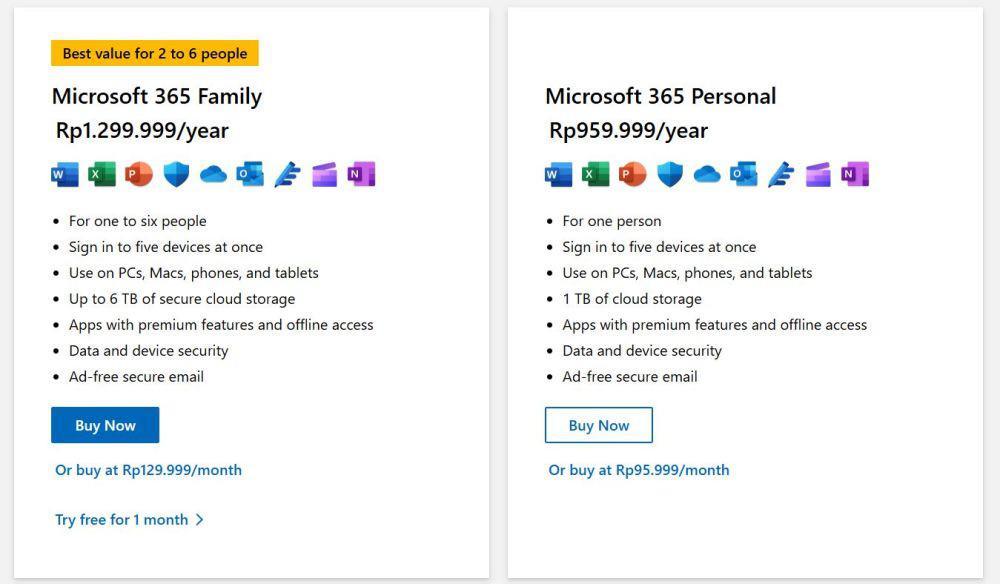Image resolution: width=1000 pixels, height=584 pixels.
Task: Click the Defender shield icon in Family plan
Action: coord(176,174)
